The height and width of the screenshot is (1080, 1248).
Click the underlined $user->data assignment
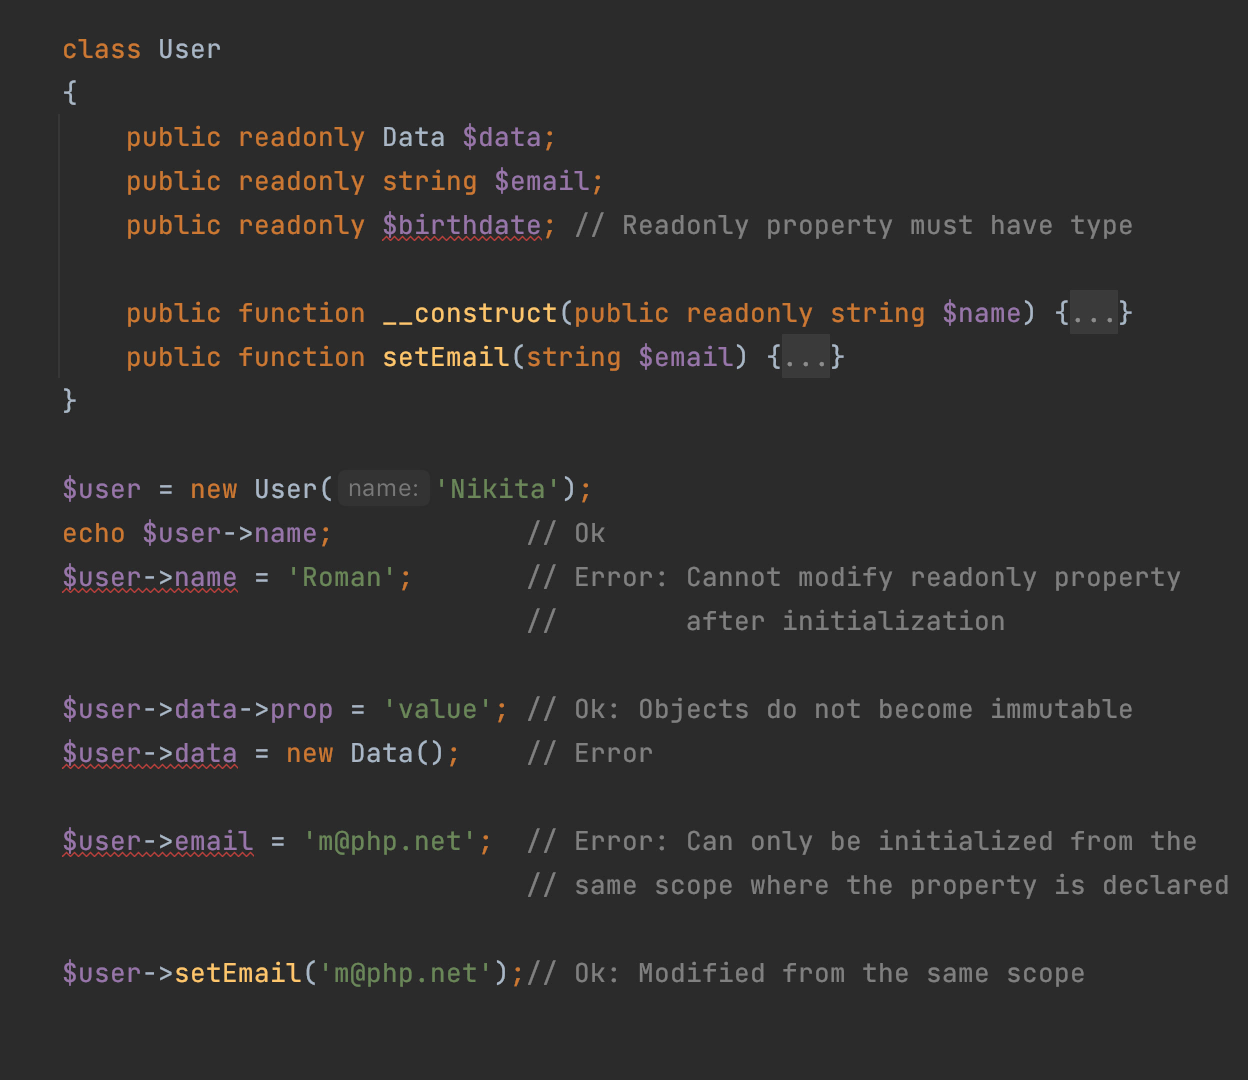pos(150,754)
